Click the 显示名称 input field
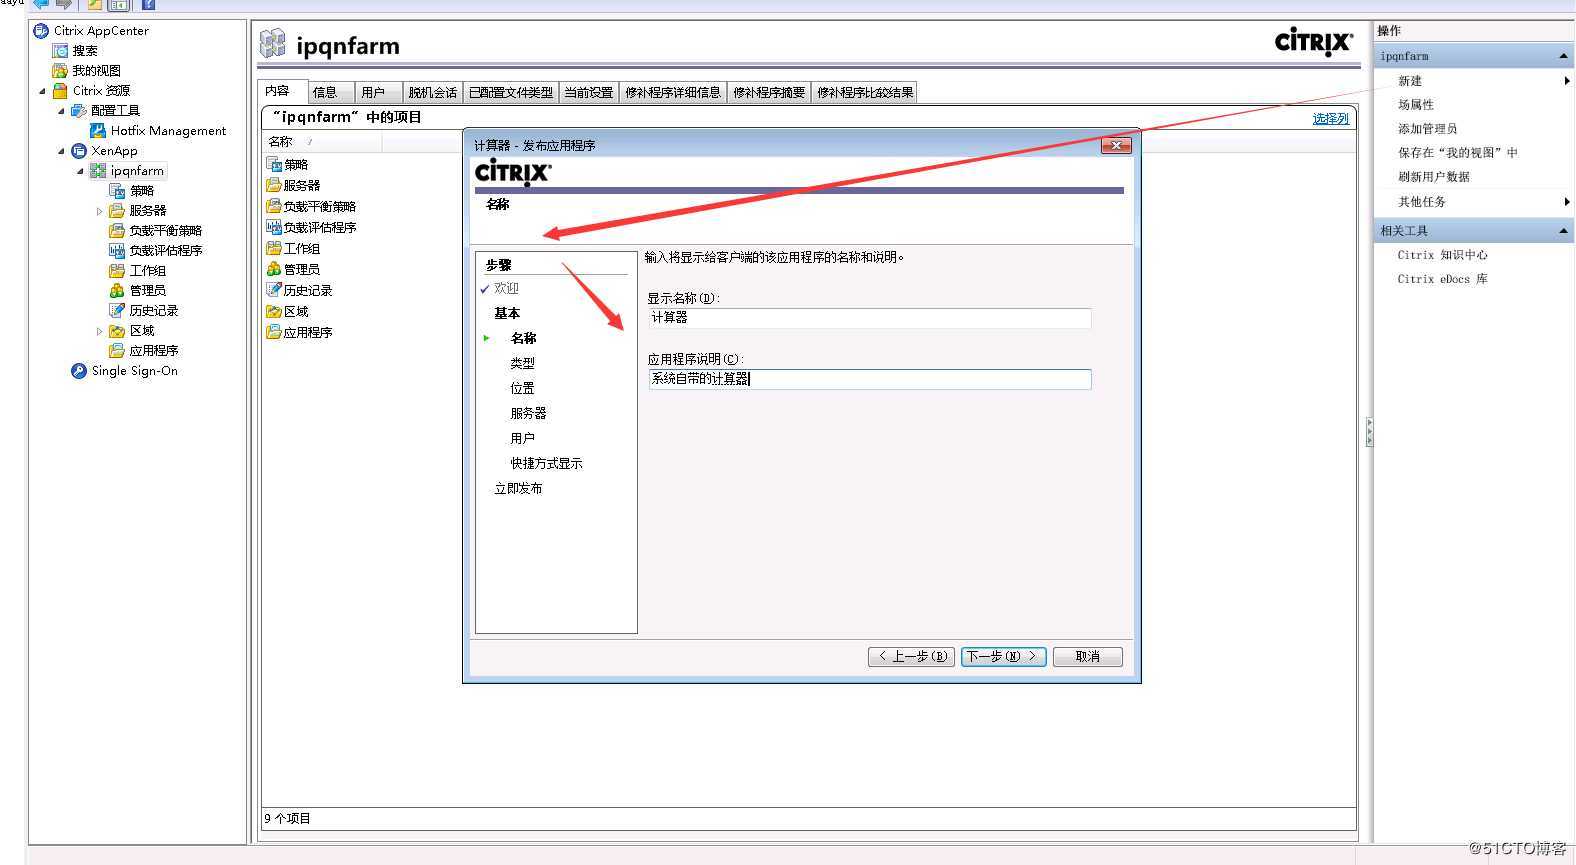The width and height of the screenshot is (1576, 865). pos(869,318)
